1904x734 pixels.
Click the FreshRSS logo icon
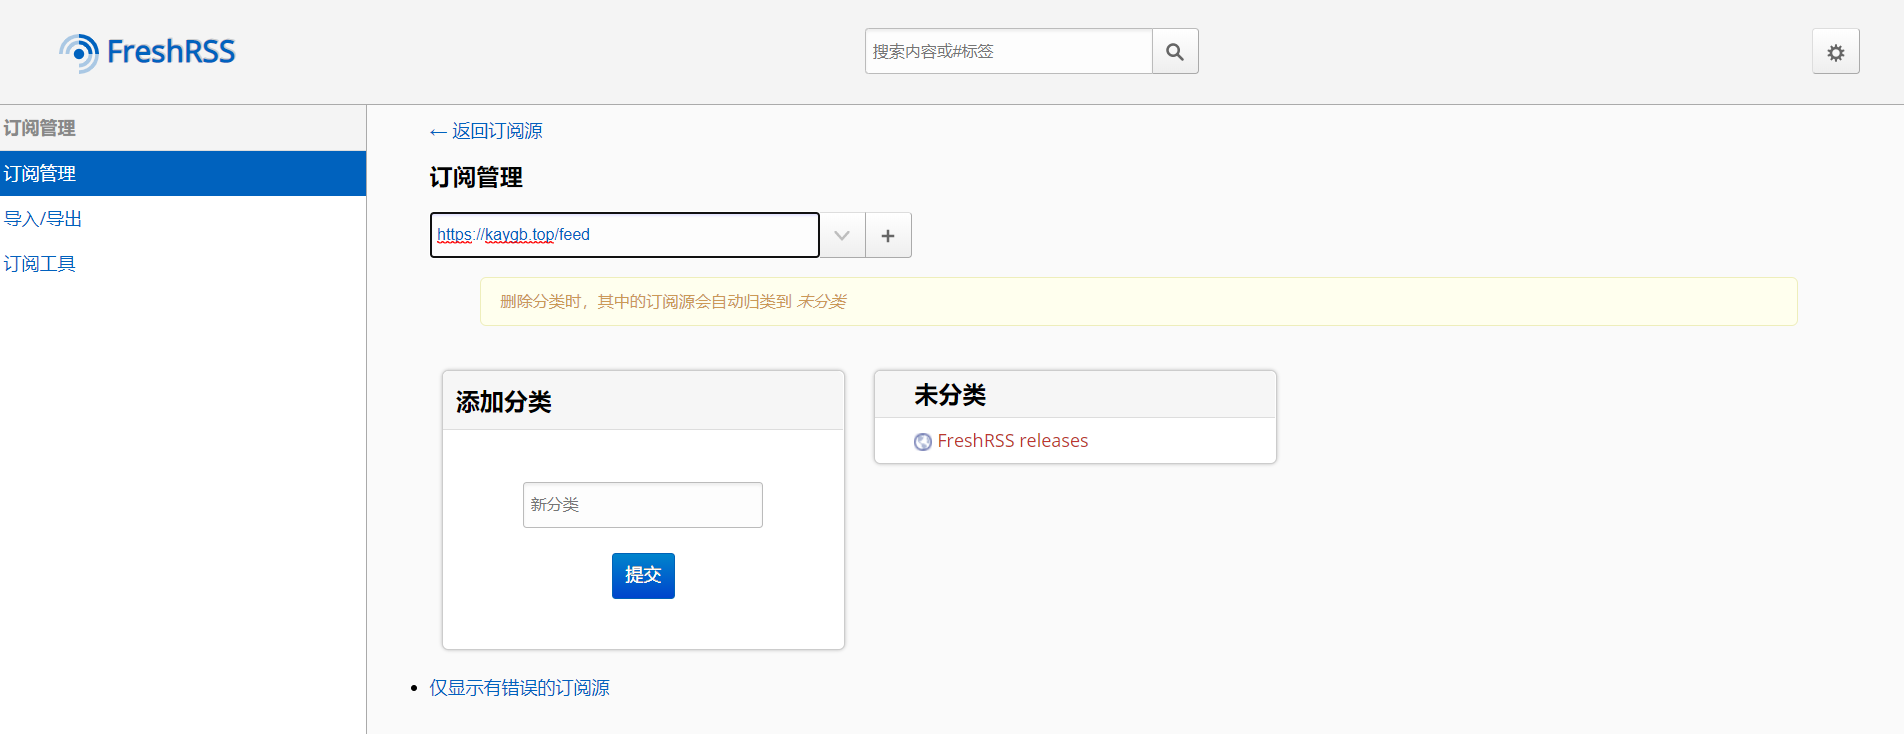(79, 53)
